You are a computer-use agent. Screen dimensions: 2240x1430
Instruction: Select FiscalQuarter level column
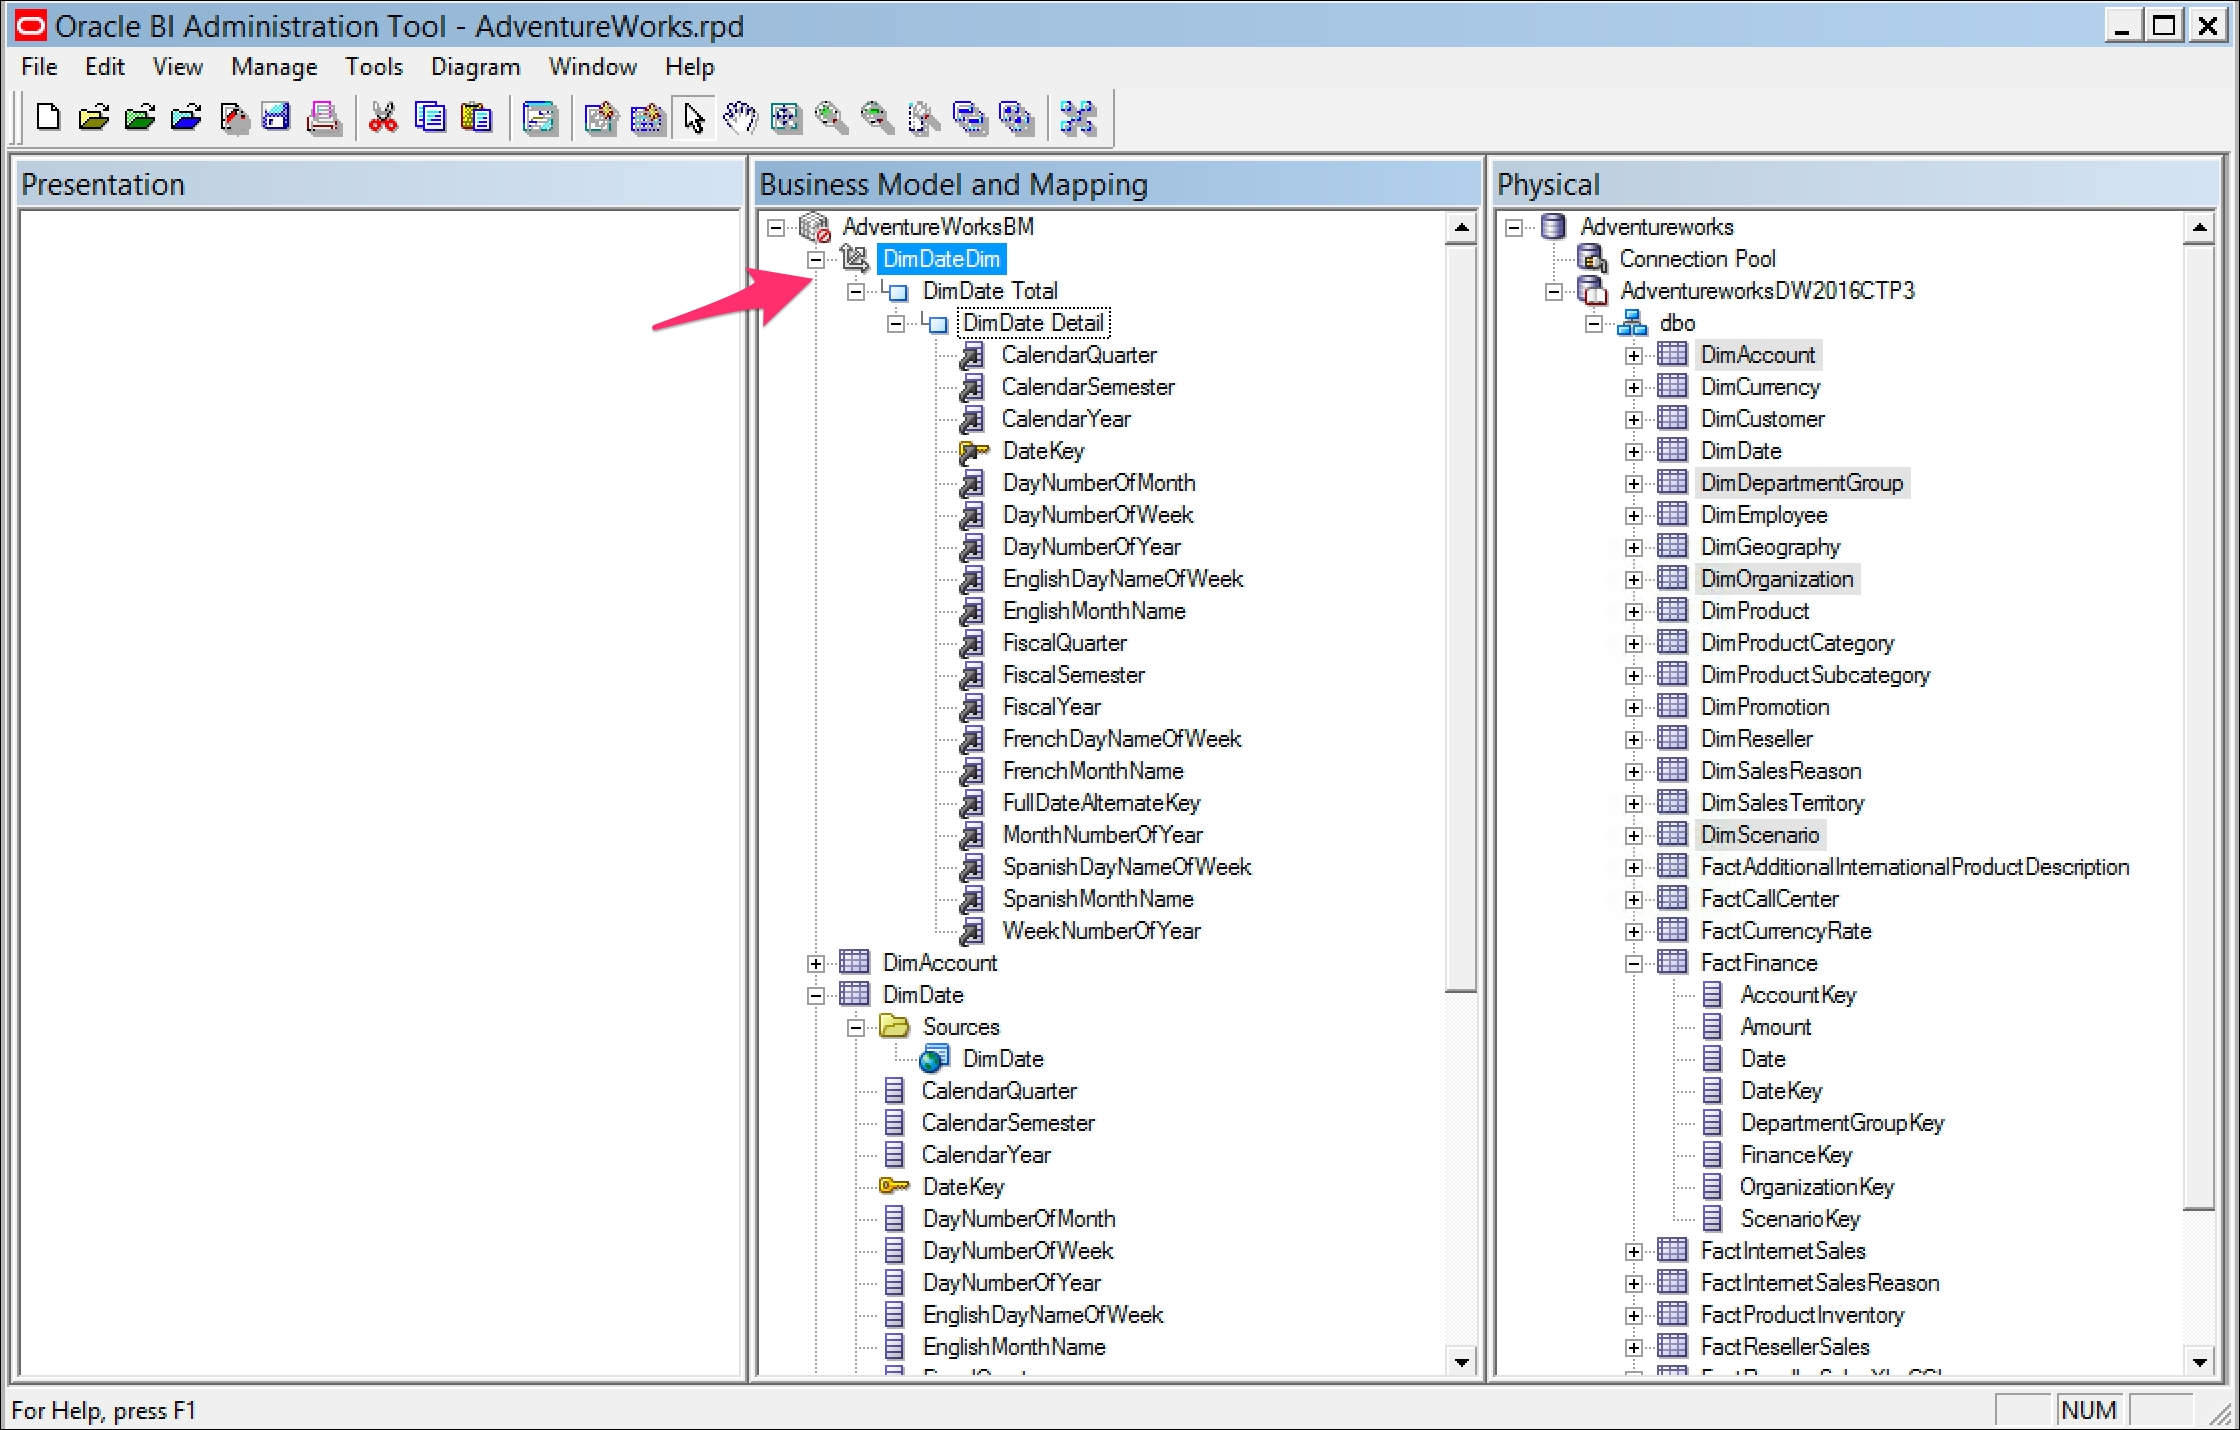click(x=1065, y=643)
